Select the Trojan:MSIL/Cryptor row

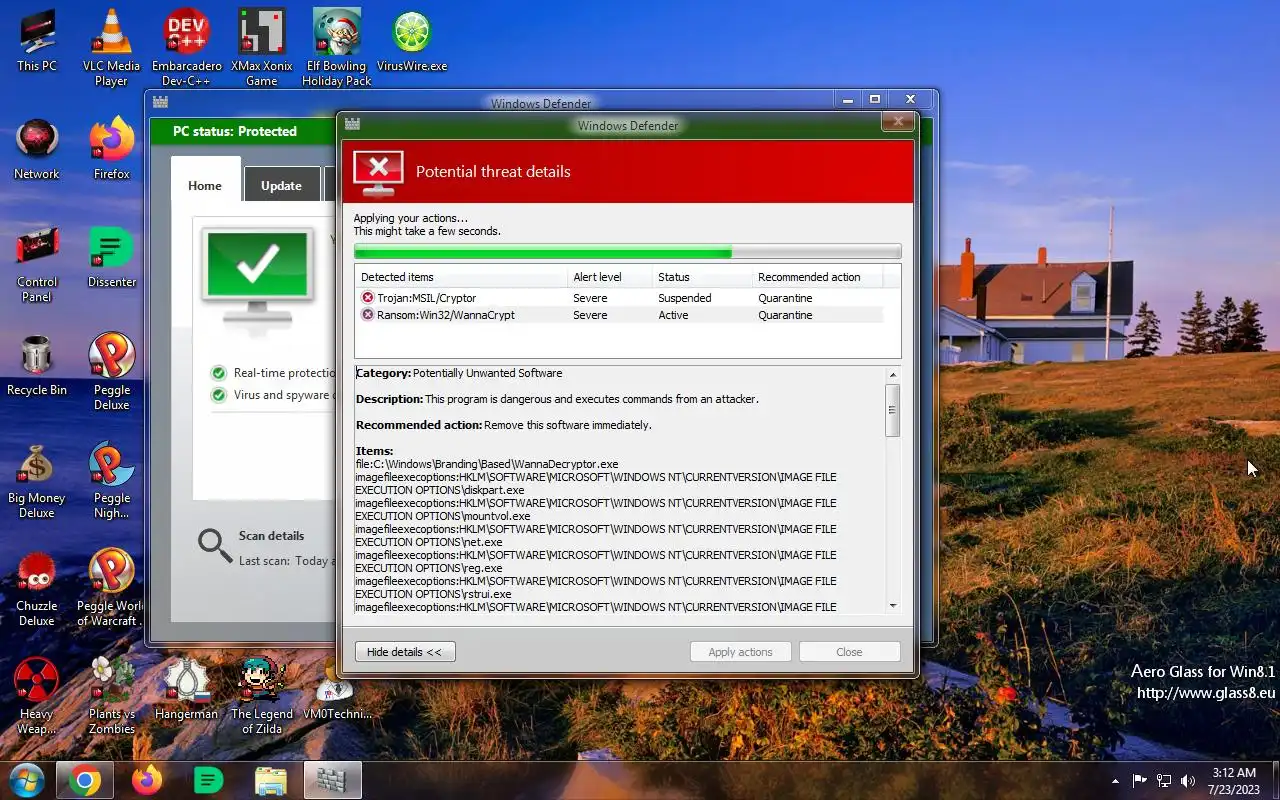620,298
